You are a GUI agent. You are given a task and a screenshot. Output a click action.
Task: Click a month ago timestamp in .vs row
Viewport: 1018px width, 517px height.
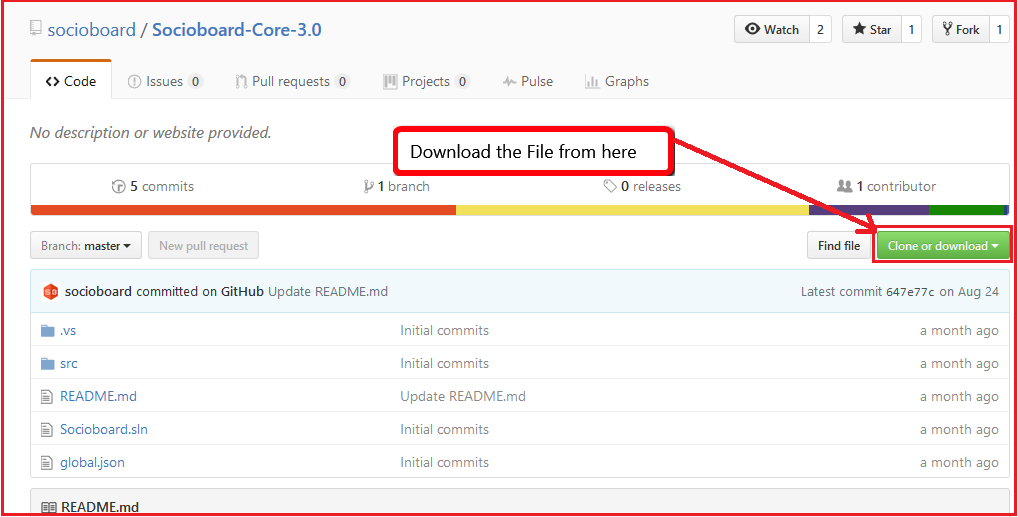pos(959,331)
